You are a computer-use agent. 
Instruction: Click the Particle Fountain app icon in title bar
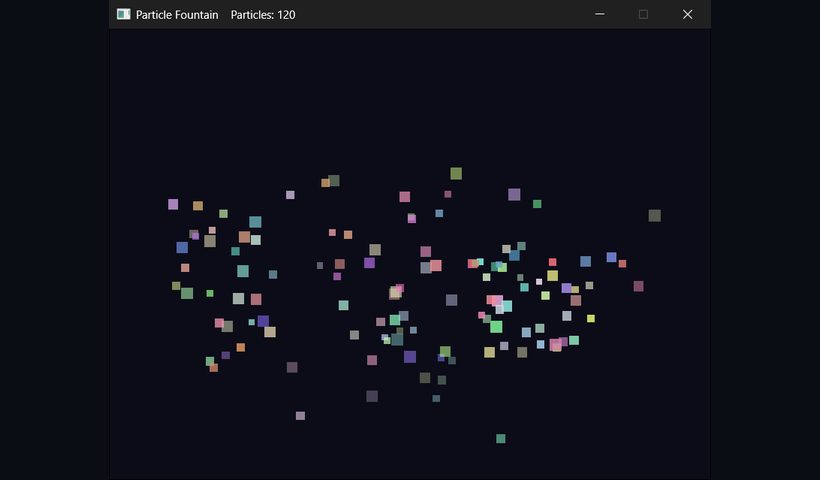(x=123, y=14)
